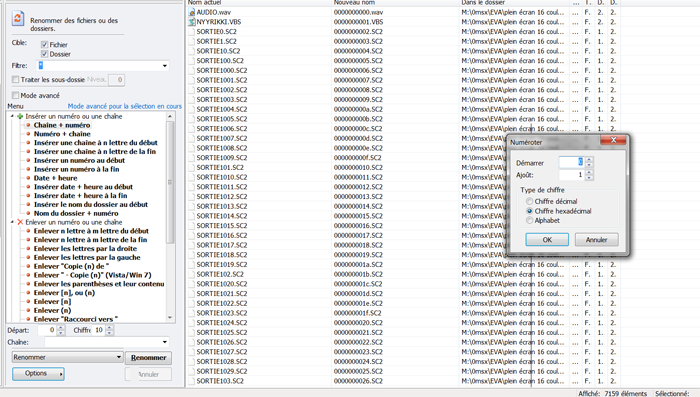Open the Chaîne dropdown arrow

tap(165, 343)
